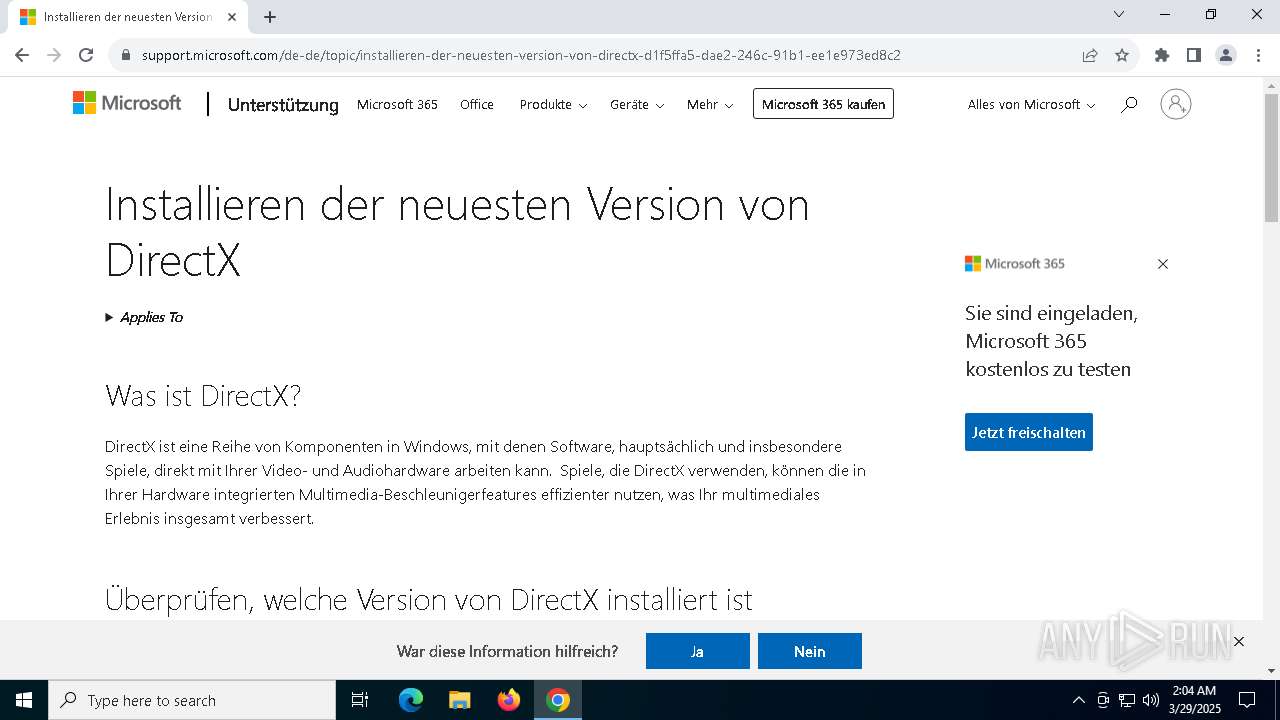Answer Nein to the helpful question
This screenshot has width=1280, height=720.
point(809,651)
